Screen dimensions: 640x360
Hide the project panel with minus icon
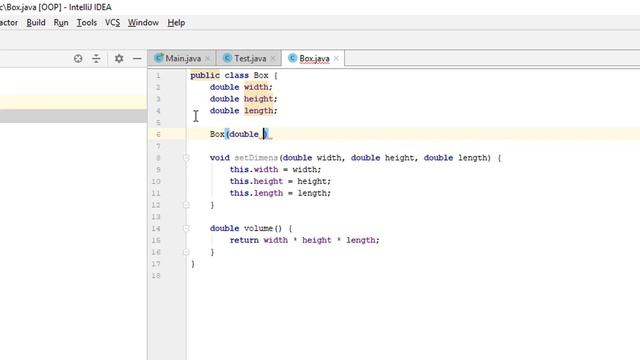[x=137, y=59]
